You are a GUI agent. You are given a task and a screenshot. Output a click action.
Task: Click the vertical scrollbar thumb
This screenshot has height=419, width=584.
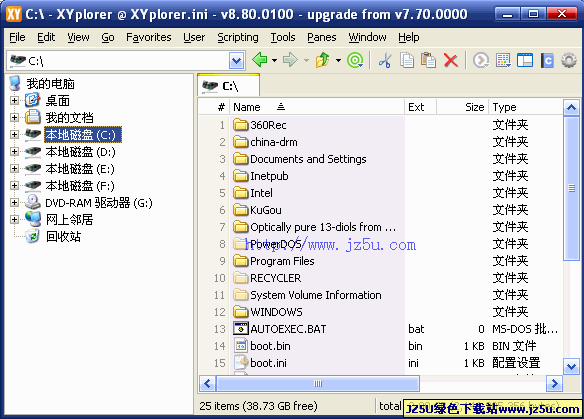point(571,188)
